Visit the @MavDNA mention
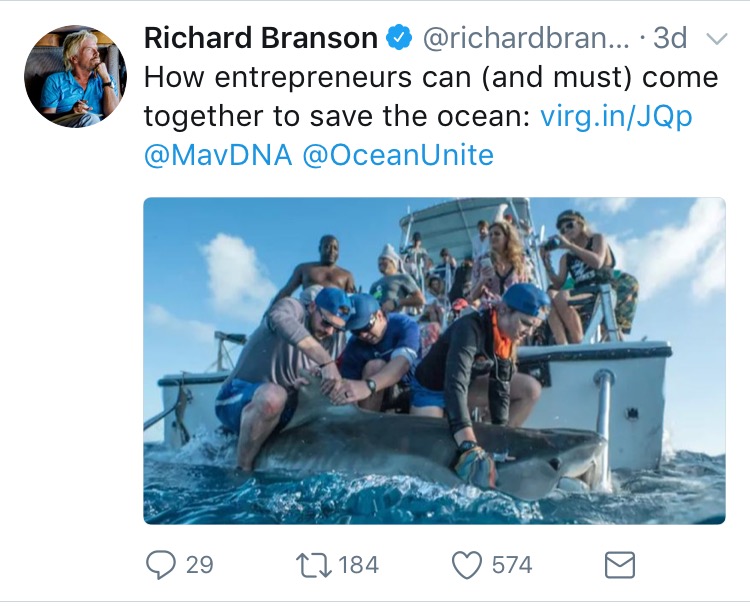 coord(218,155)
